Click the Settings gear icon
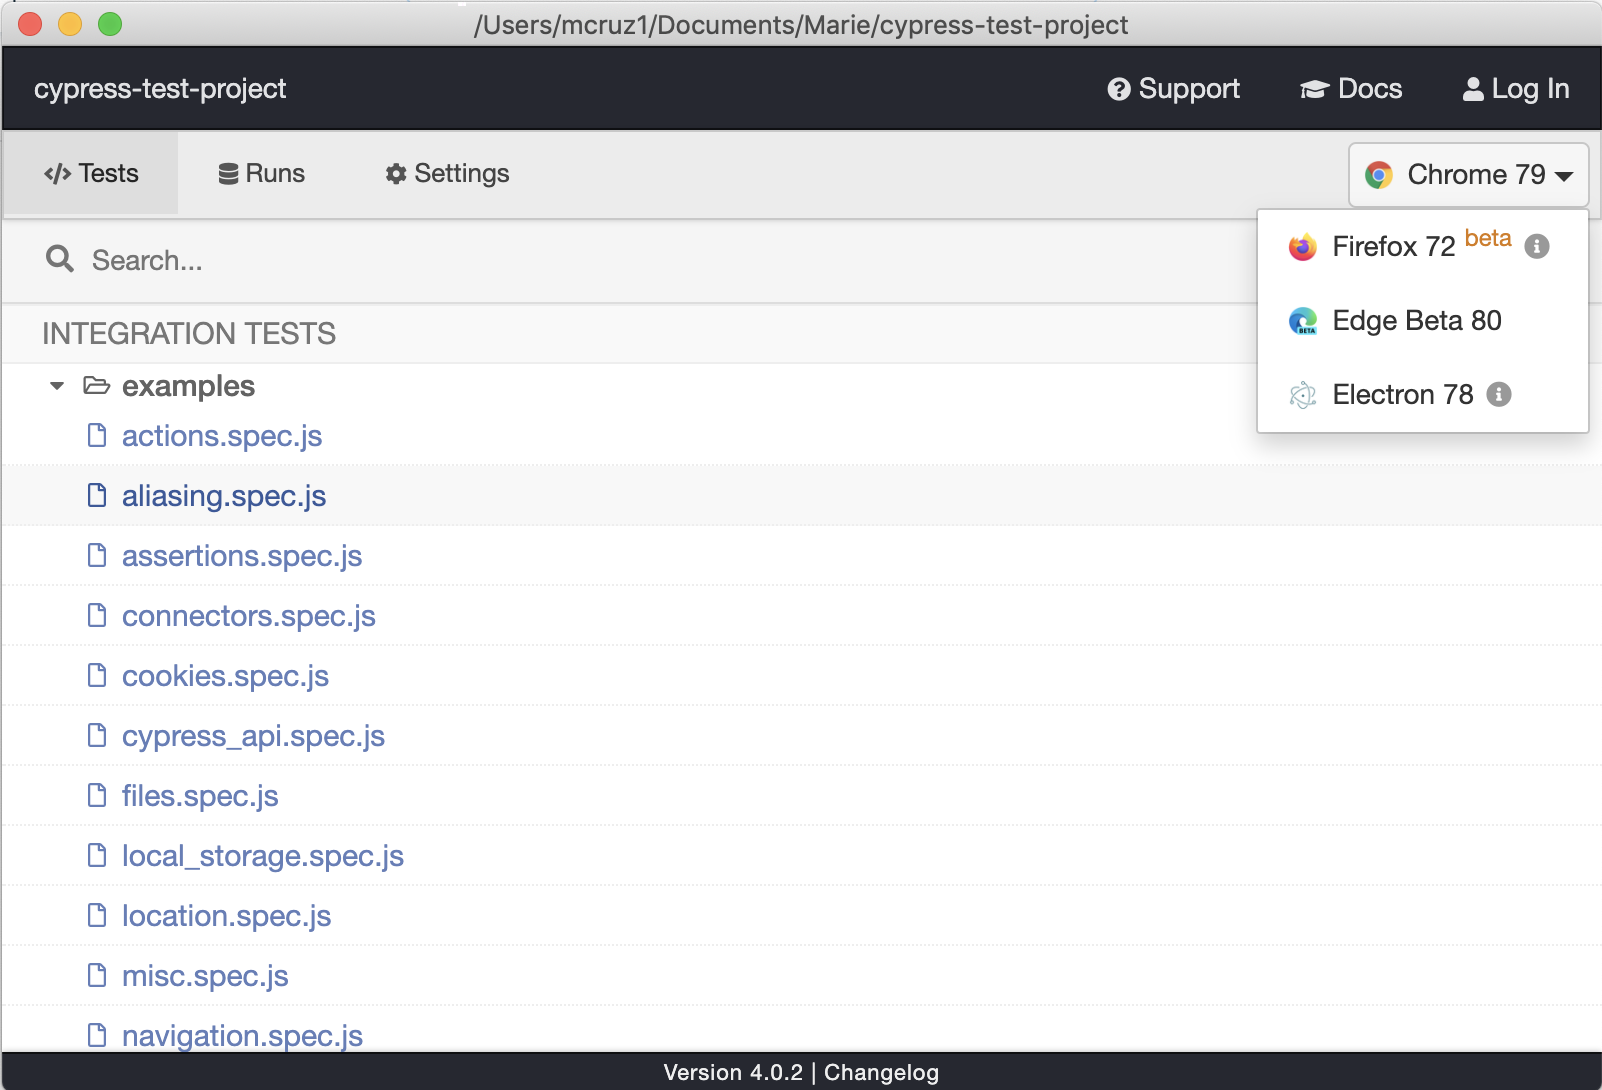 (x=396, y=174)
